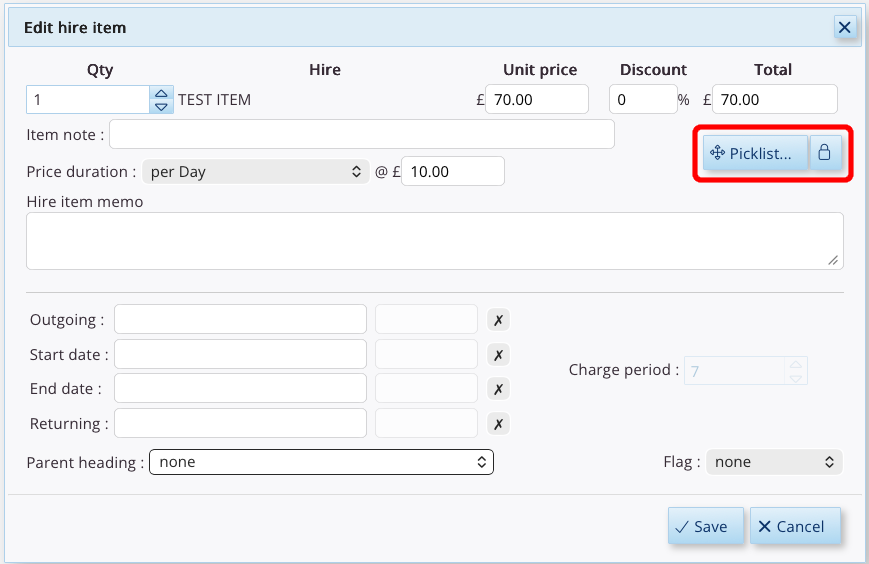Clear the Start date with X

pos(498,355)
